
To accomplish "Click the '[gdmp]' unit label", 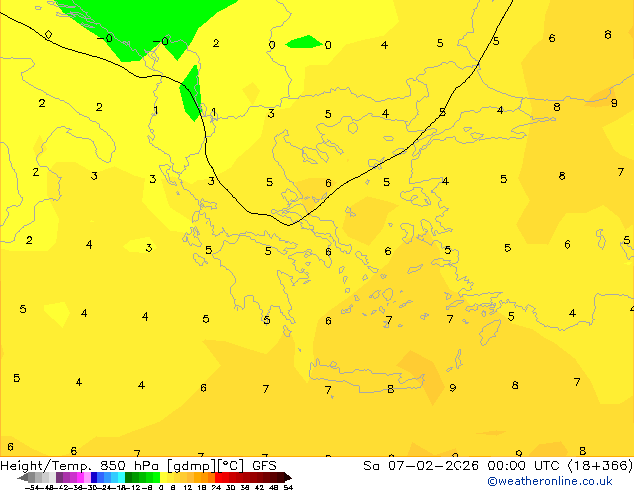I will [191, 466].
